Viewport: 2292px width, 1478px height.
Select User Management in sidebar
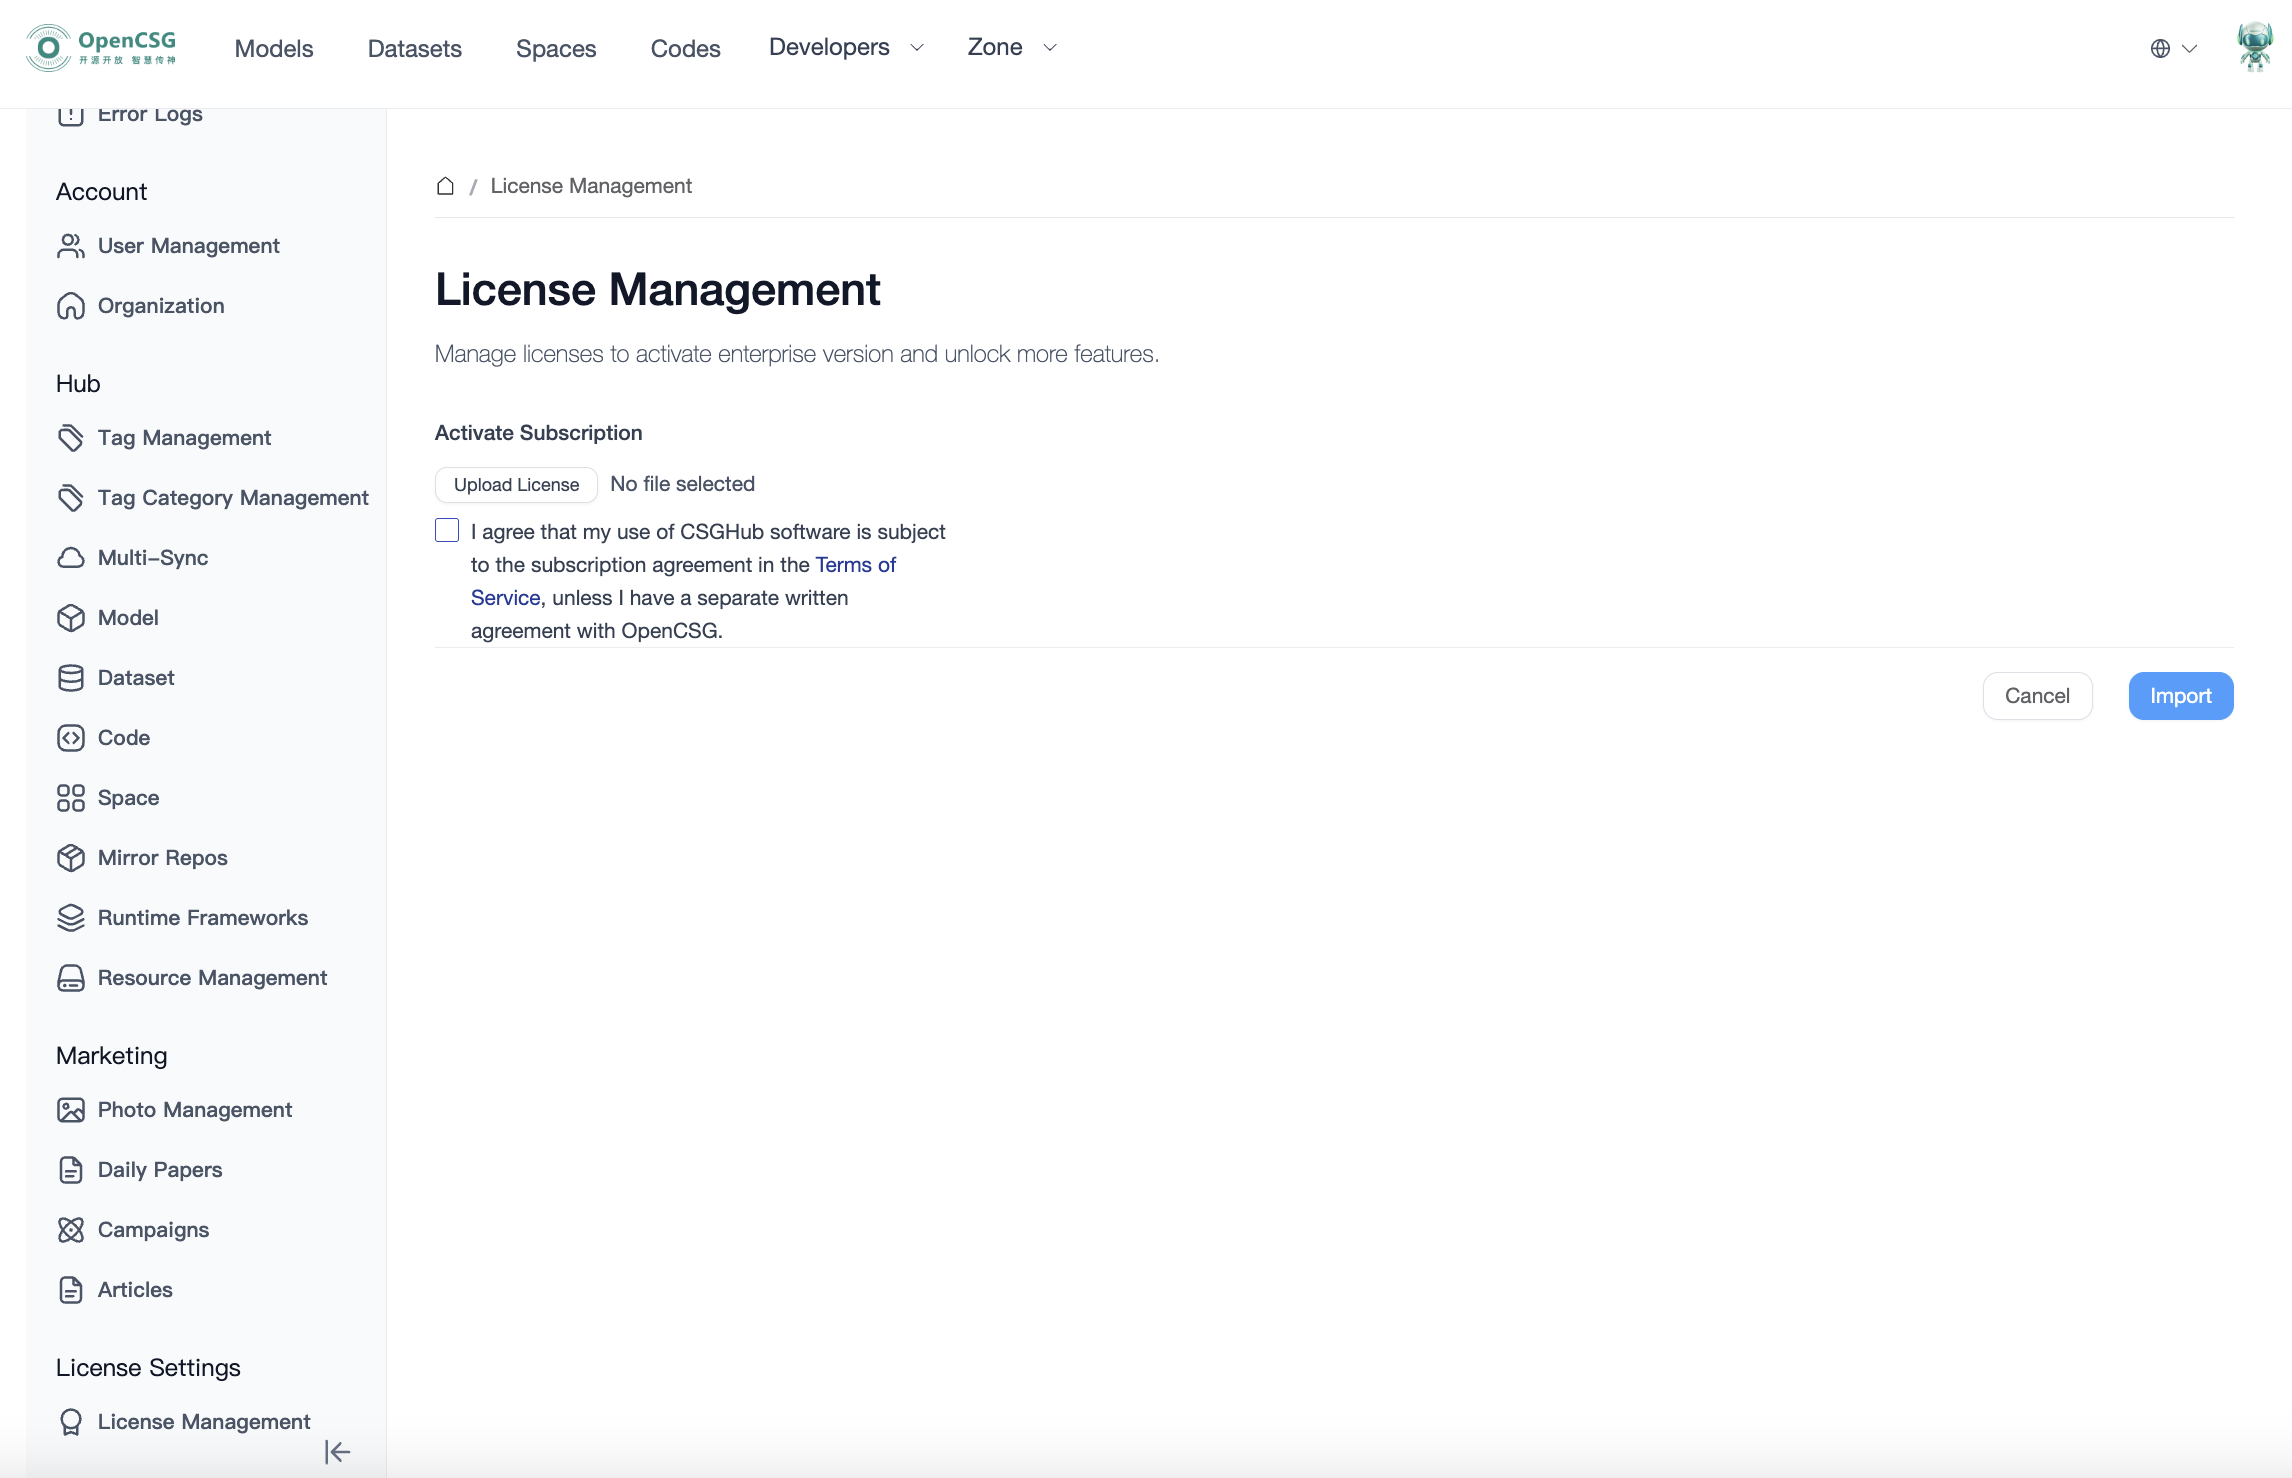coord(188,246)
